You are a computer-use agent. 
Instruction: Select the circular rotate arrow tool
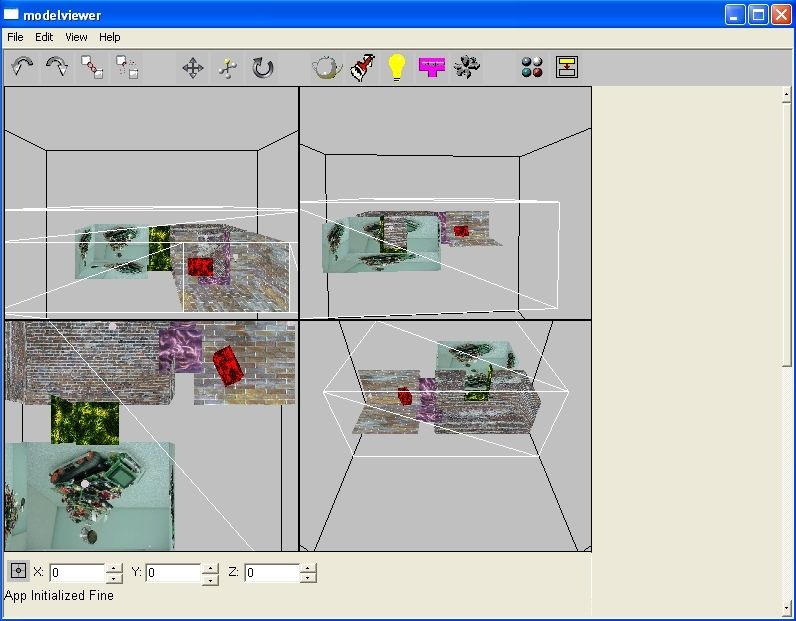(262, 68)
